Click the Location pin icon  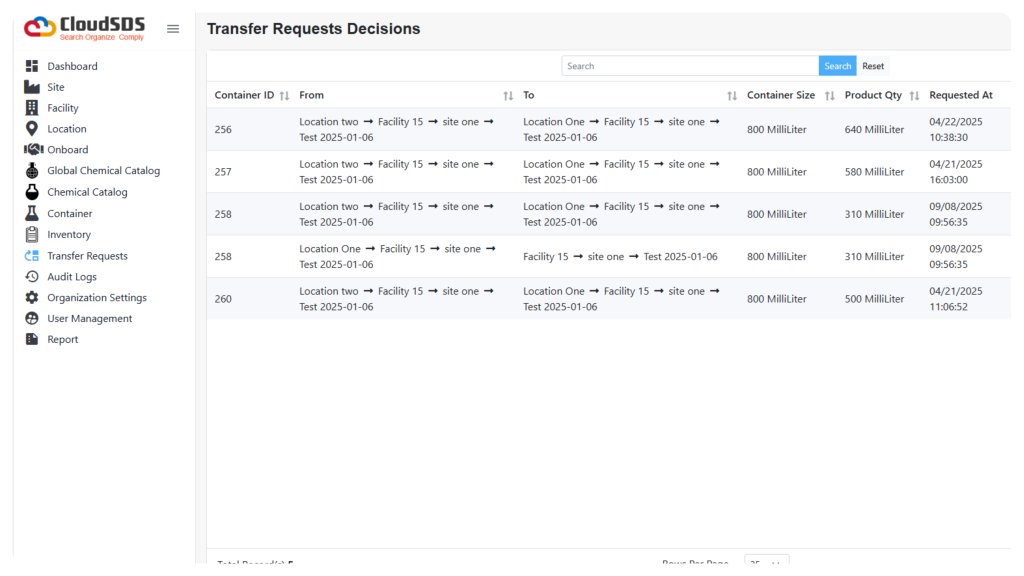click(31, 129)
